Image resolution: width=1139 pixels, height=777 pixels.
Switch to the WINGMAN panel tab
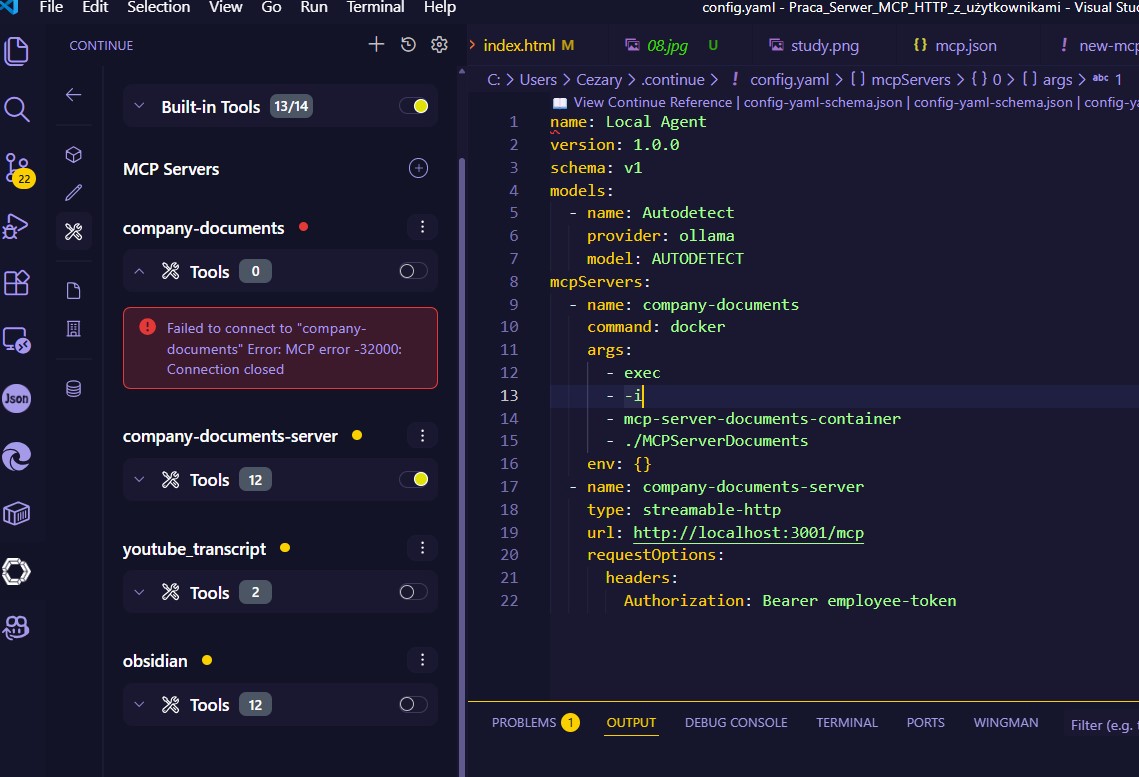coord(1005,723)
